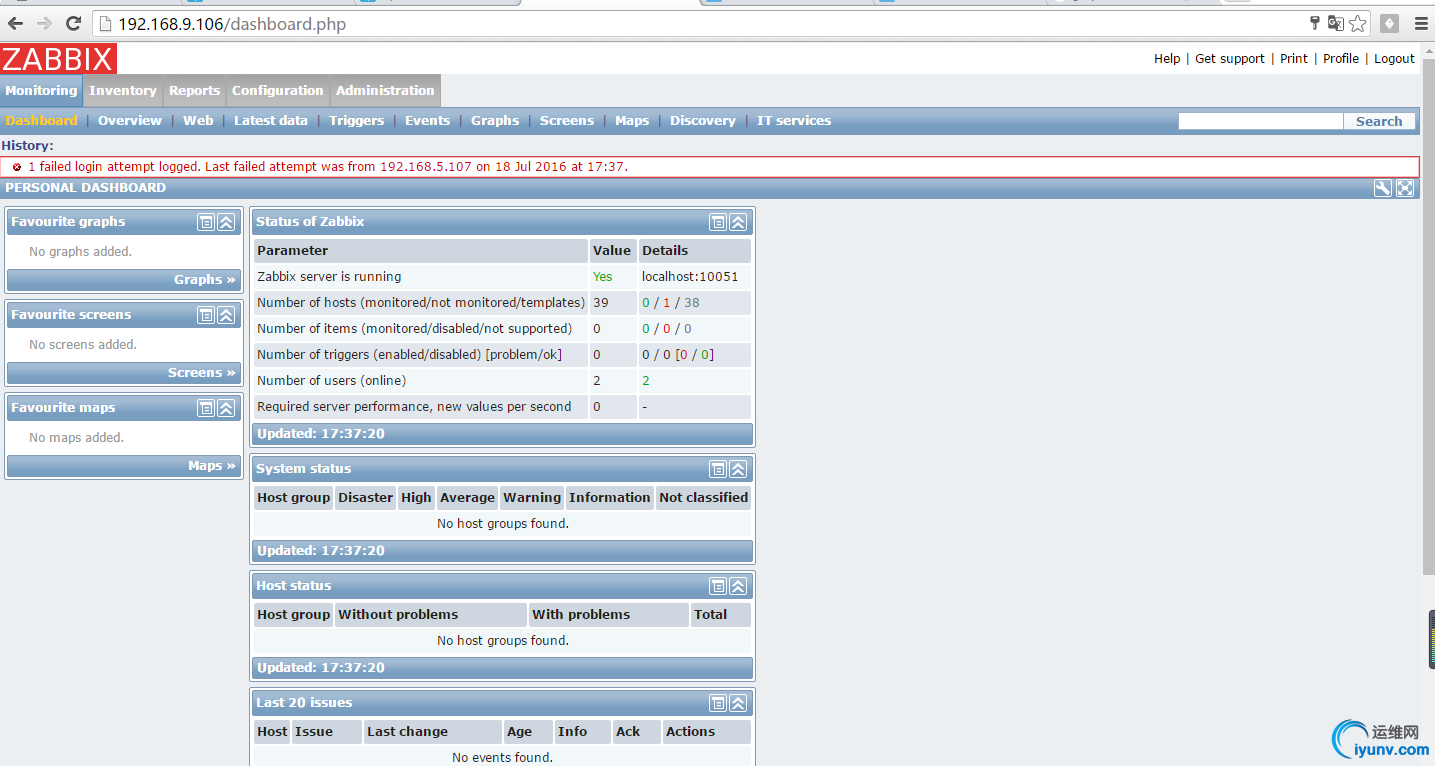Open the Maps submenu item
The width and height of the screenshot is (1435, 766).
(x=632, y=121)
